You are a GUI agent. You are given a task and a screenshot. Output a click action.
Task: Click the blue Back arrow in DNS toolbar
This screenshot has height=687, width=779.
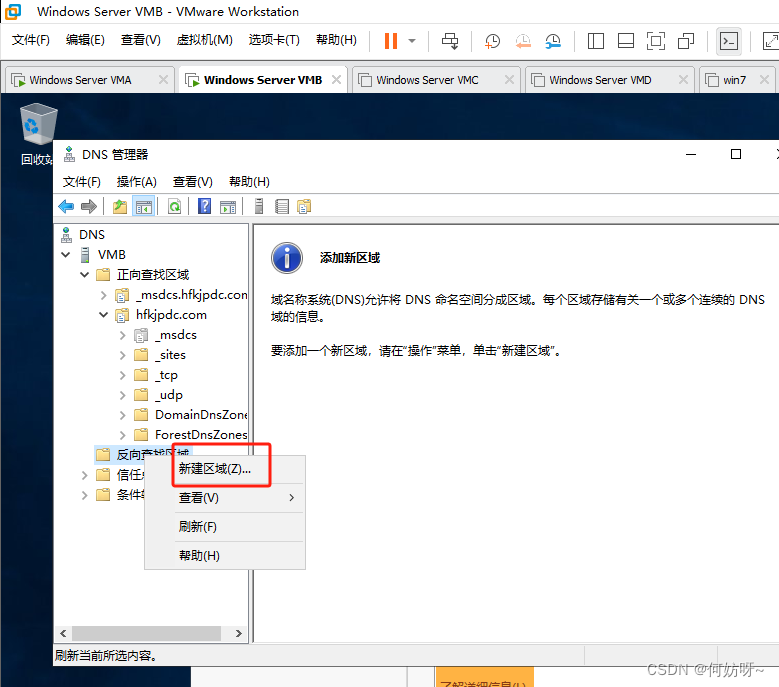pos(66,206)
